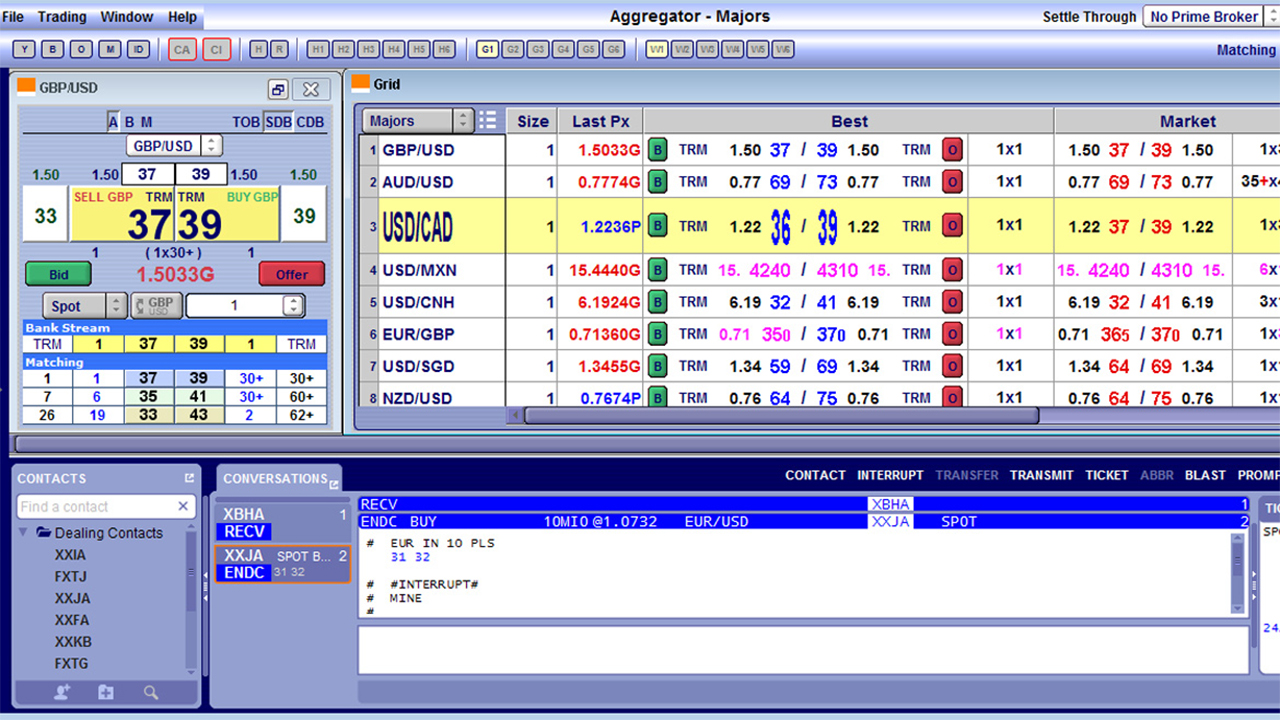The image size is (1280, 720).
Task: Pop out the Conversations panel
Action: (x=335, y=484)
